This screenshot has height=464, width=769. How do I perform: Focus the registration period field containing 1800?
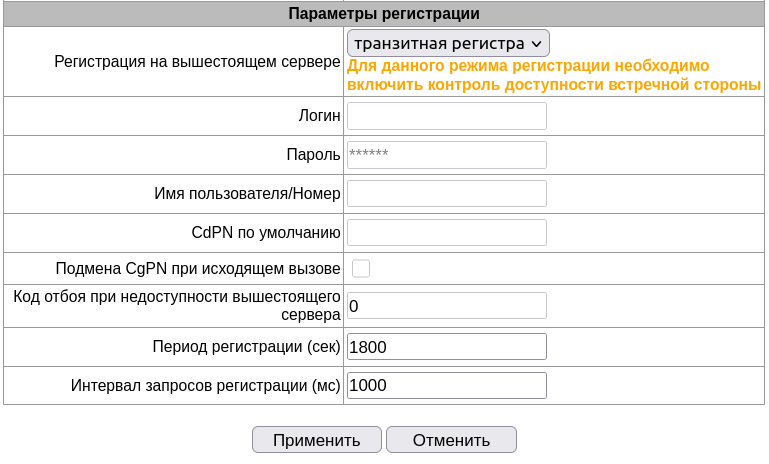click(446, 347)
